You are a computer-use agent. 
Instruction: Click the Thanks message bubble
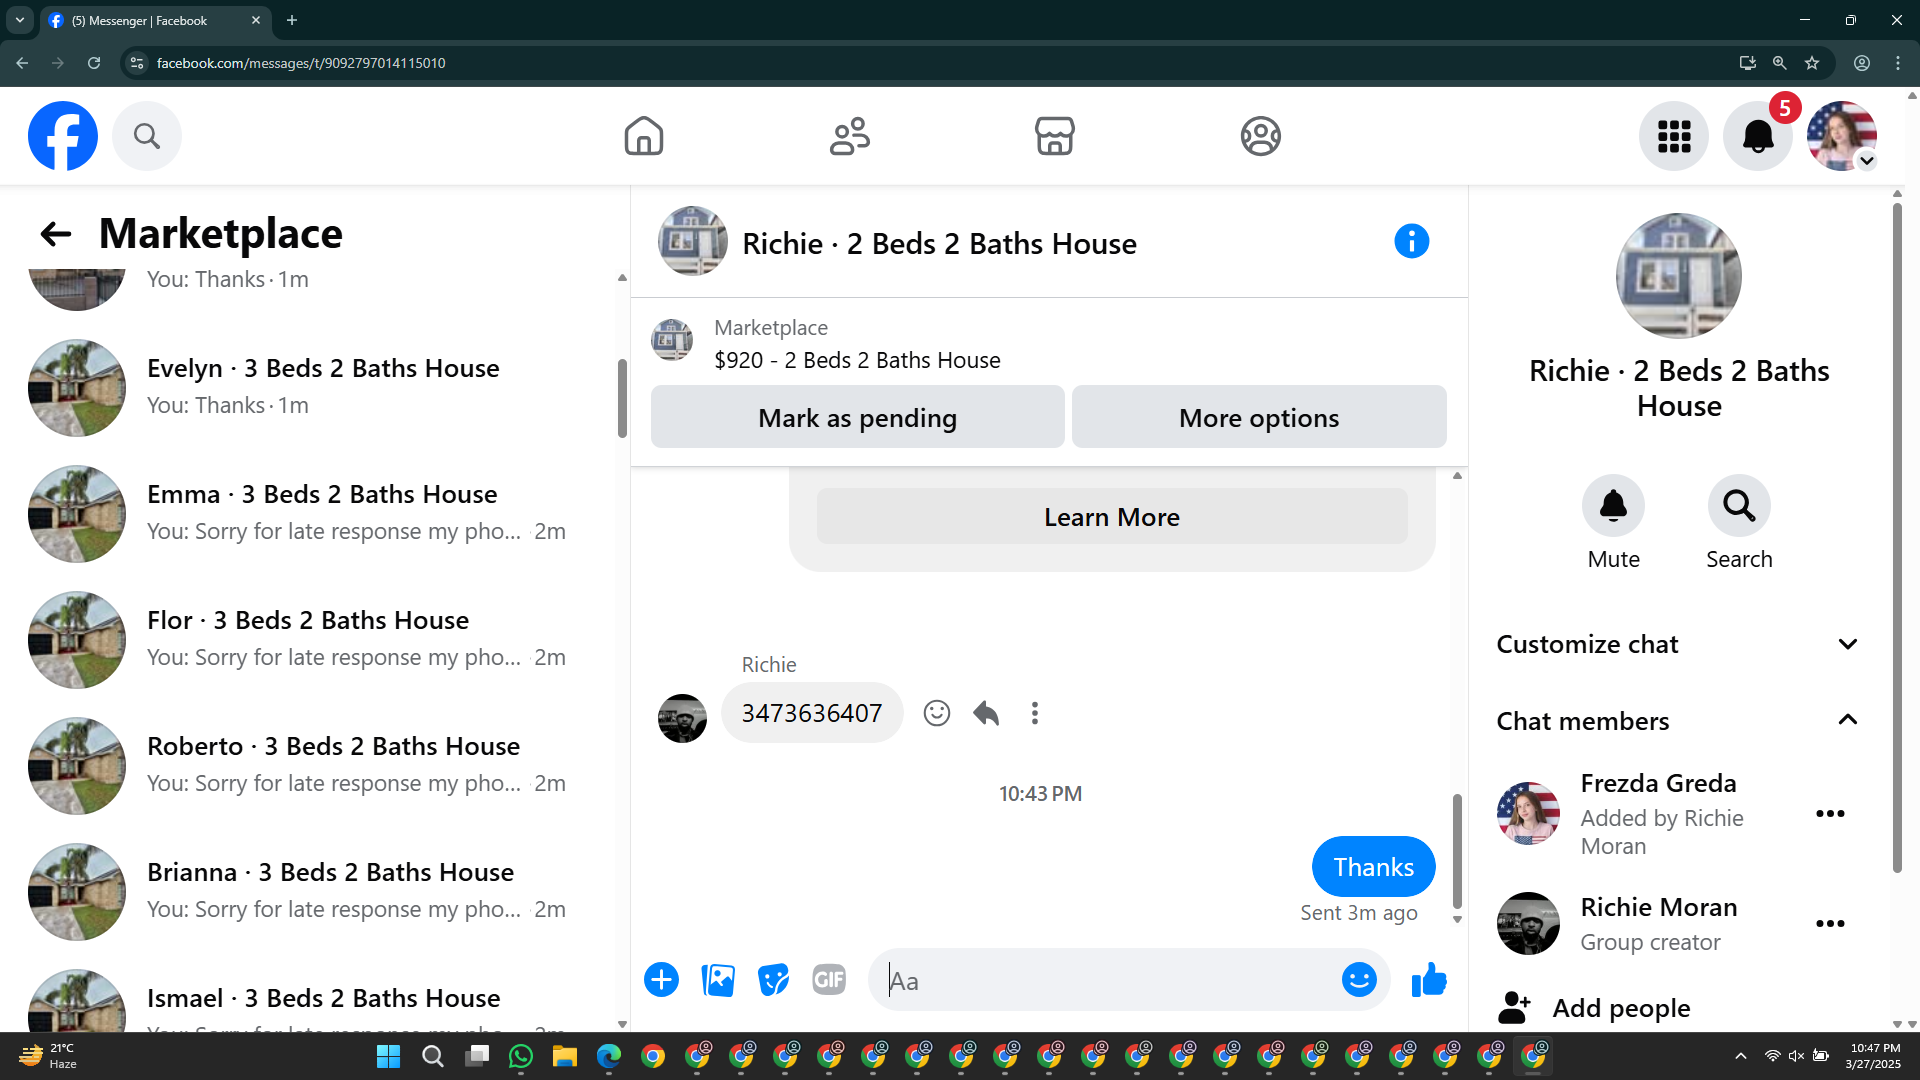(x=1374, y=867)
